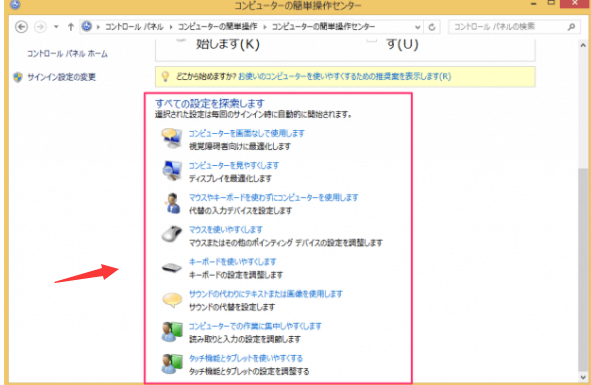Screen dimensions: 591x385
Task: Click the lightbulb icon in the yellow tip bar
Action: [x=165, y=77]
